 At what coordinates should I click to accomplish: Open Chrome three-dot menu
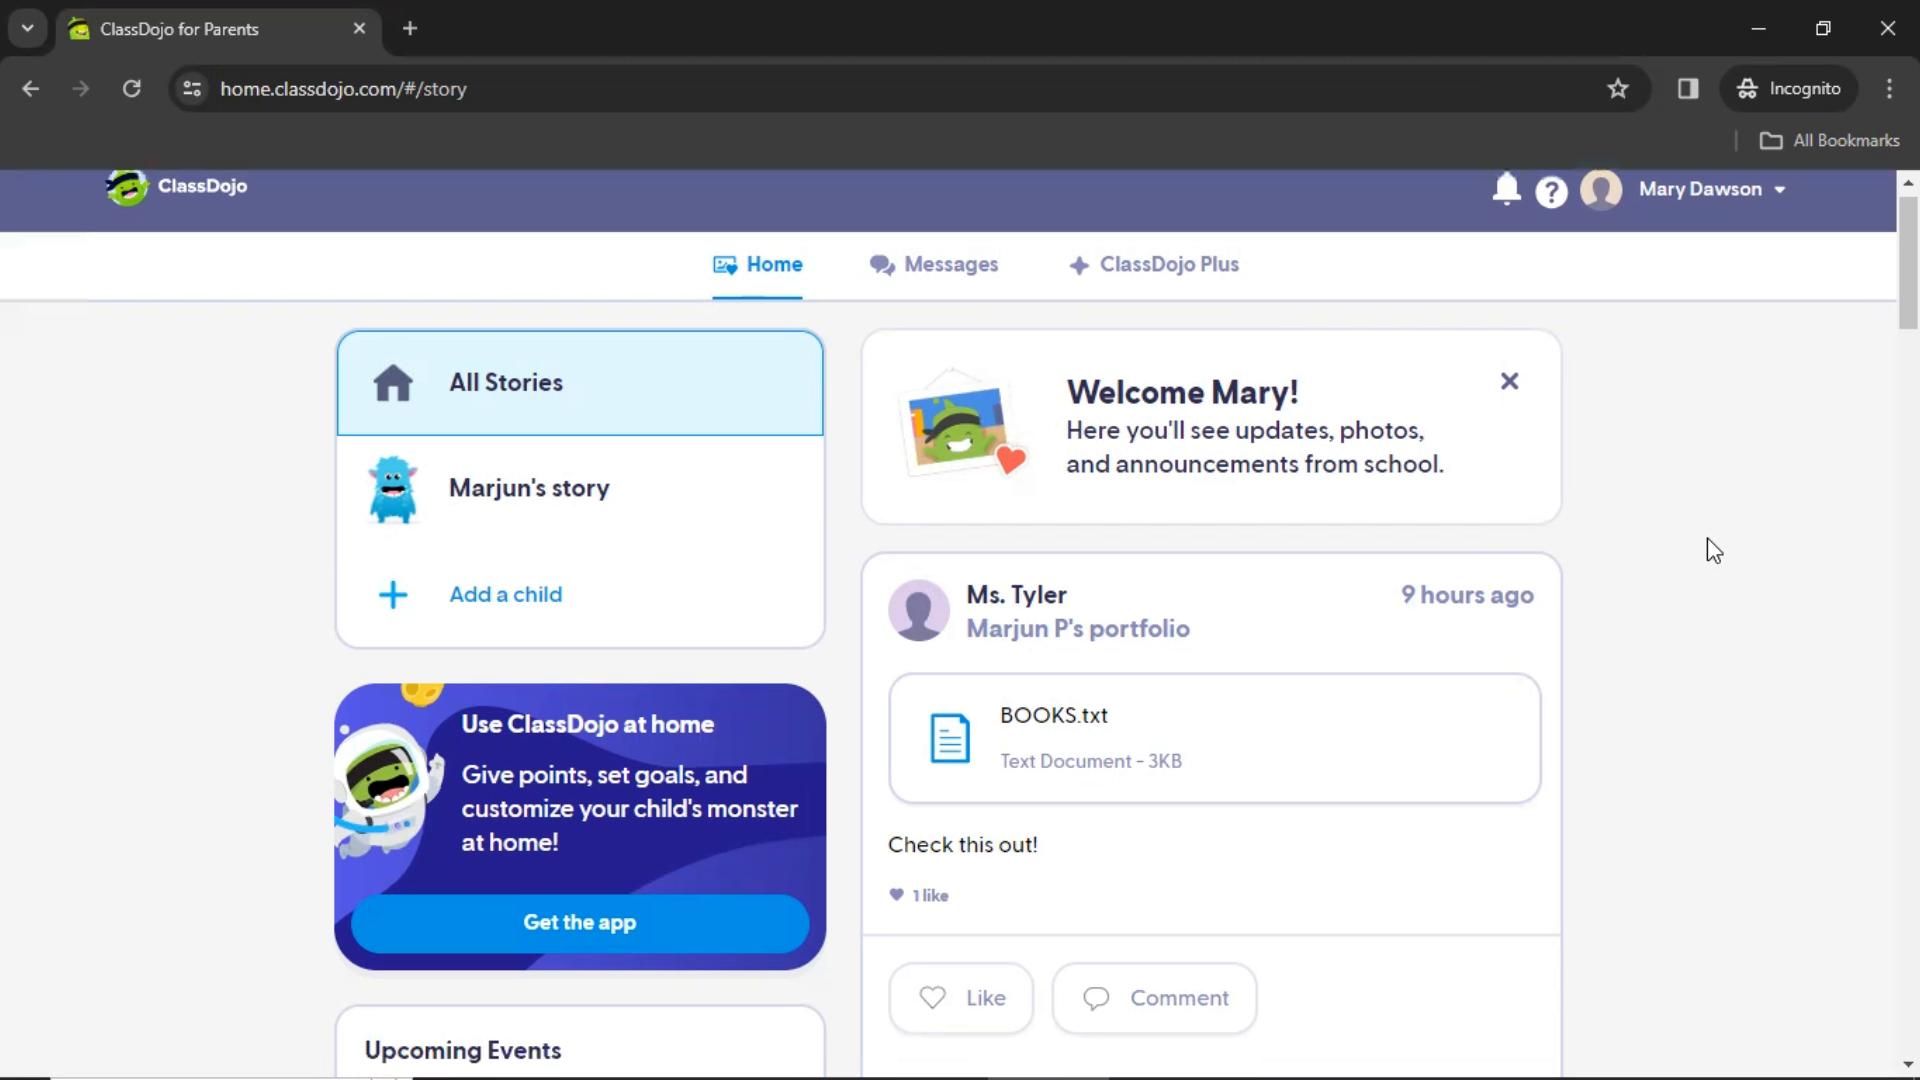click(x=1889, y=89)
